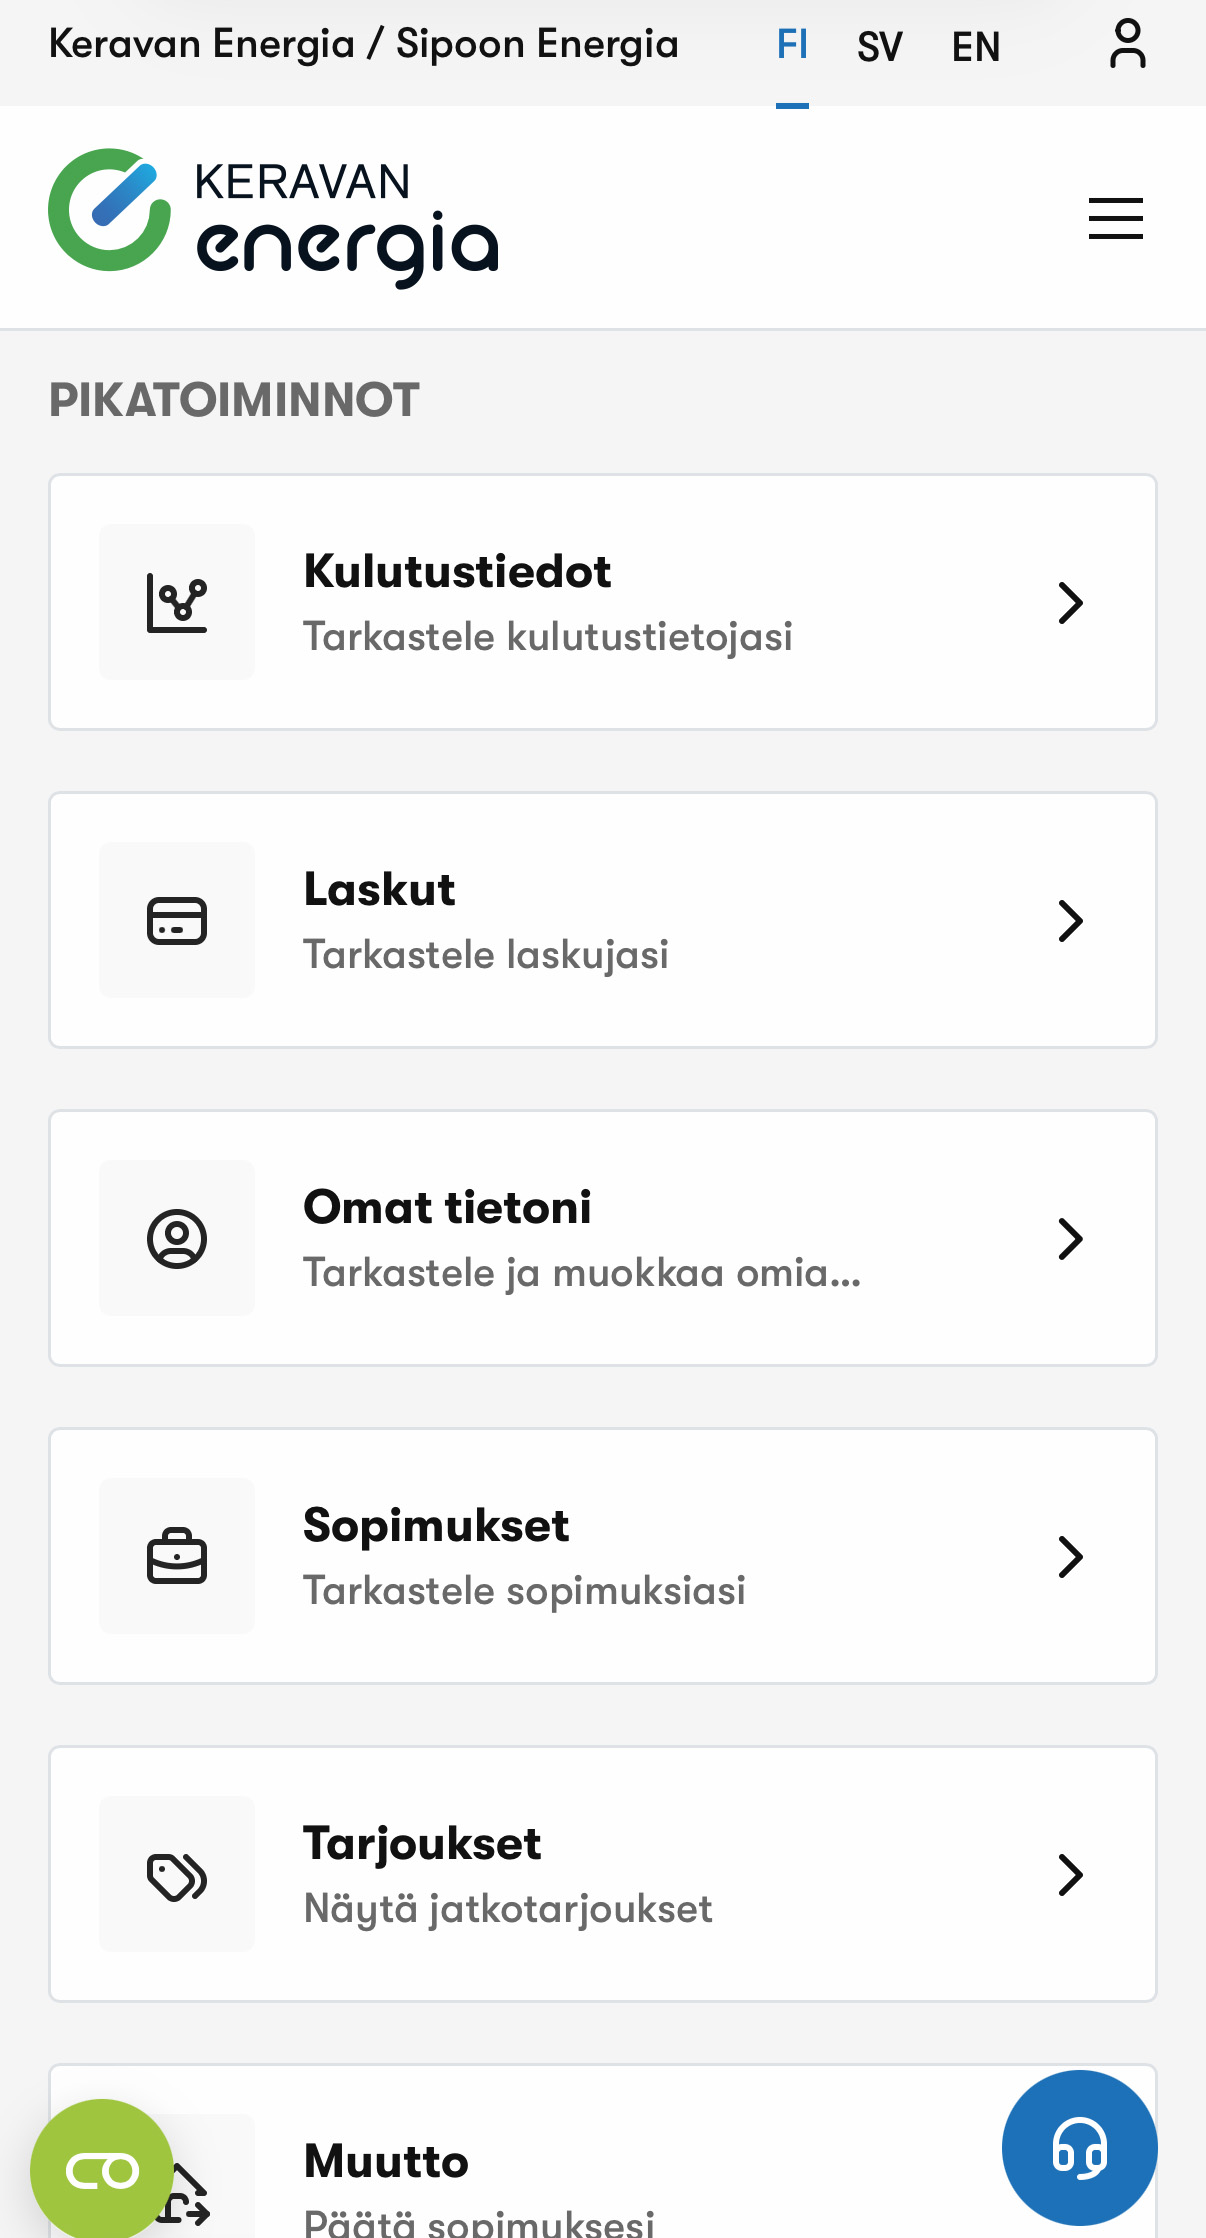Viewport: 1206px width, 2238px height.
Task: Open customer support headset chat button
Action: (1079, 2147)
